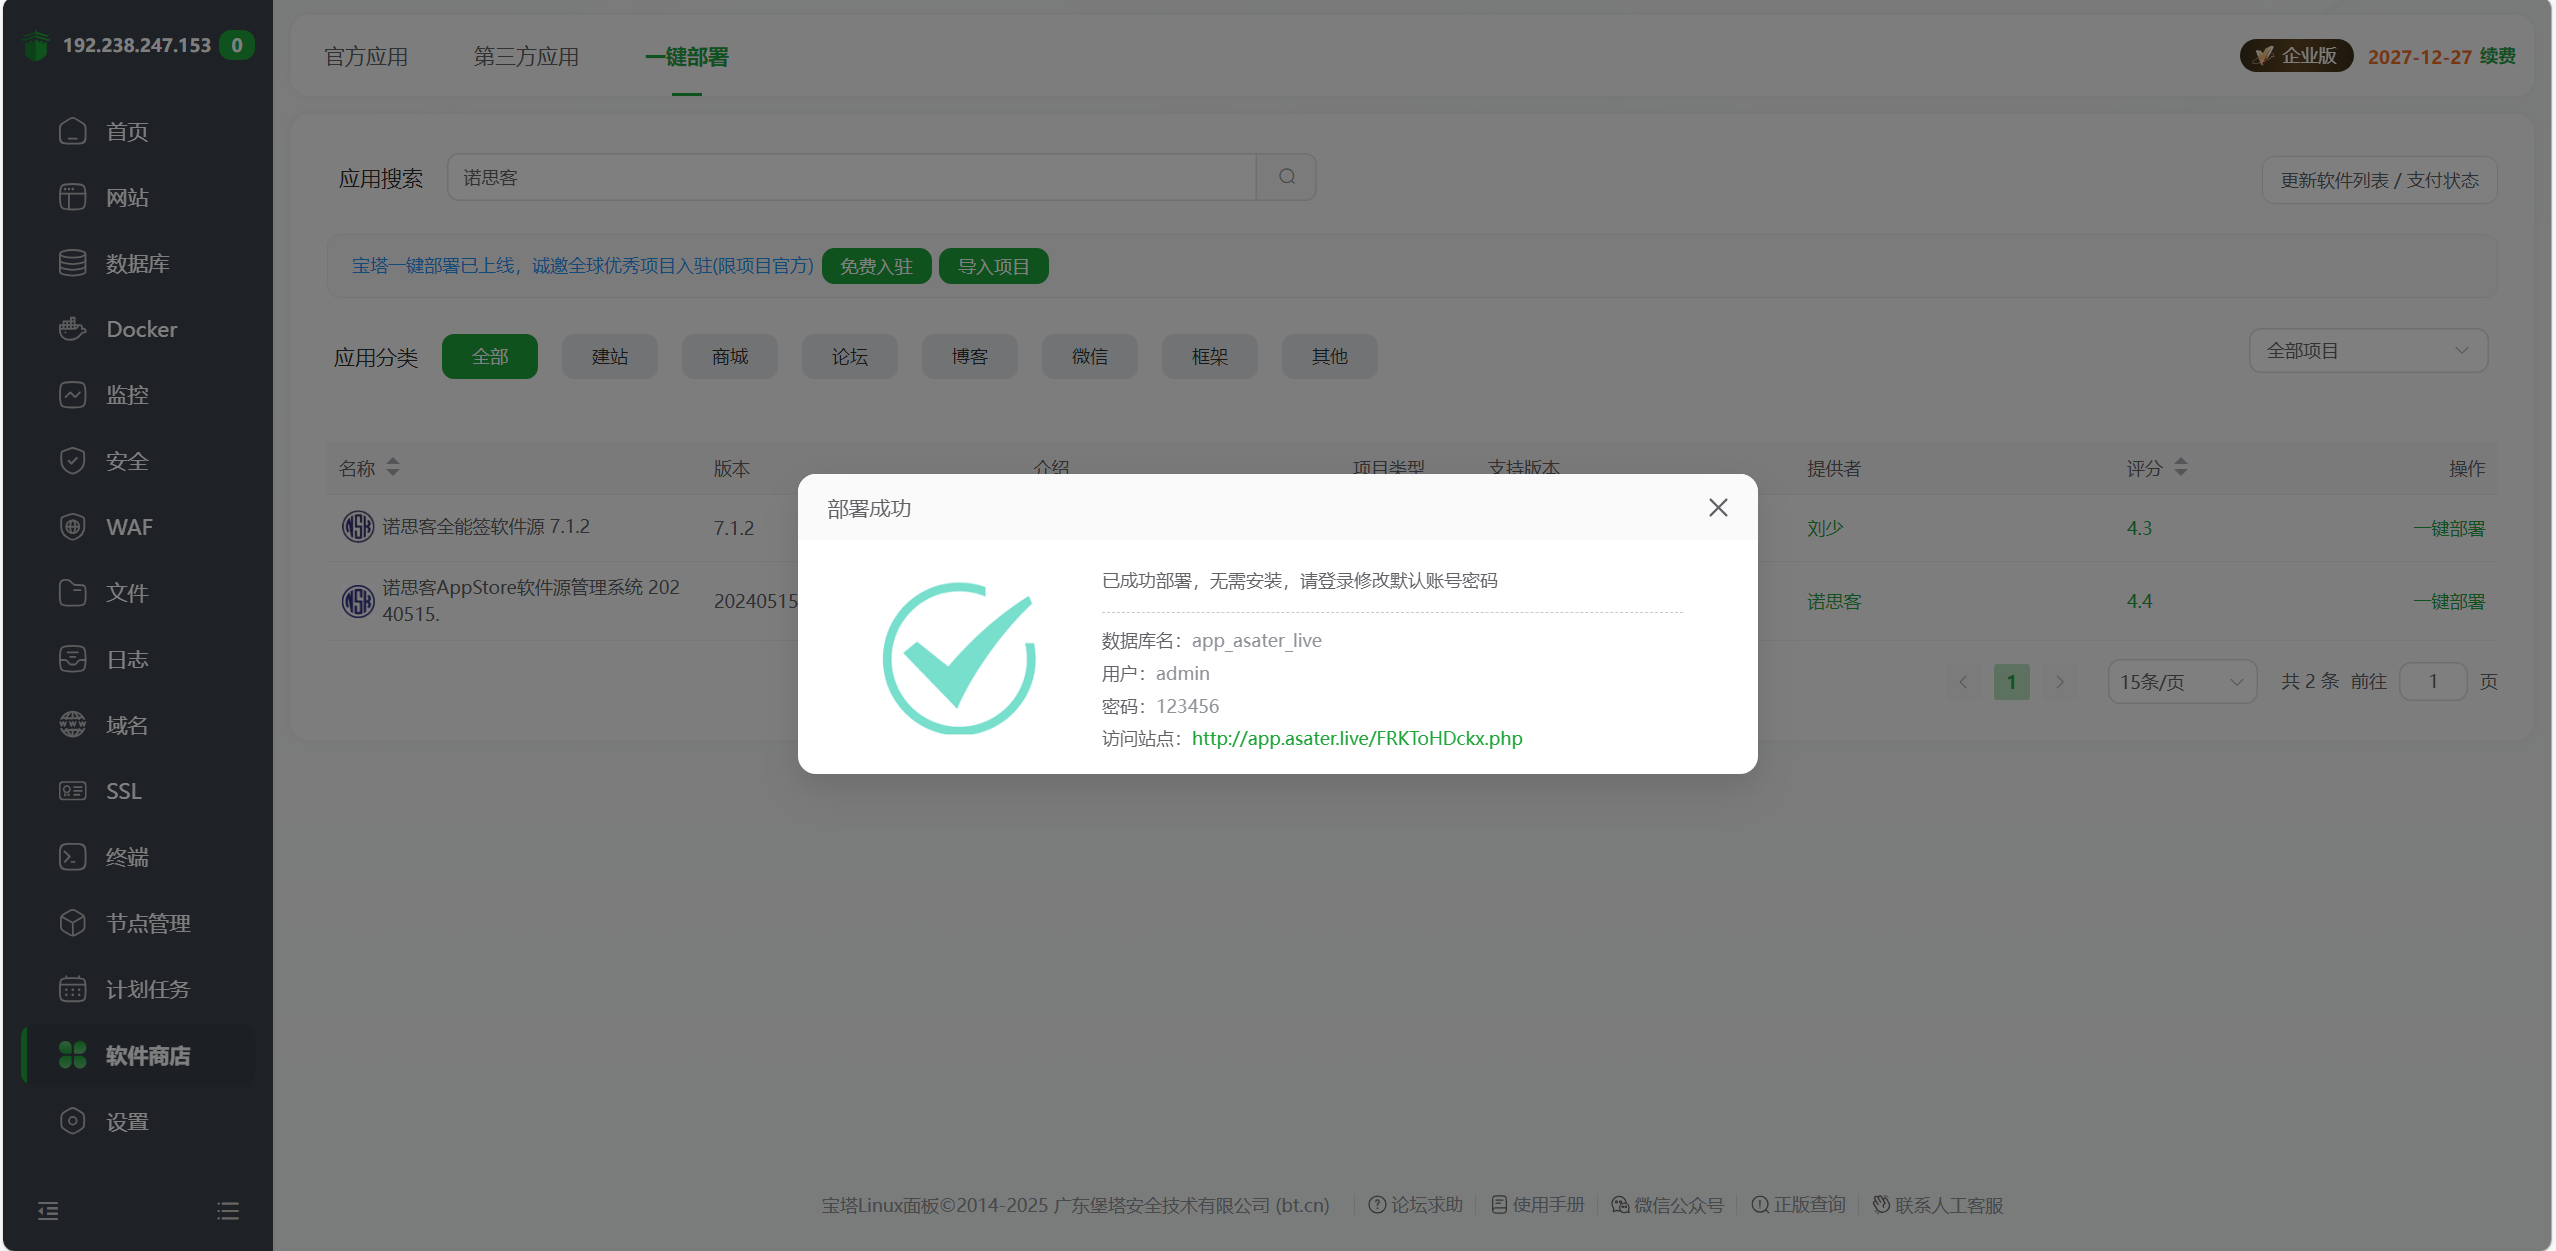The image size is (2556, 1251).
Task: Open the 首页 (Home) panel
Action: [x=126, y=131]
